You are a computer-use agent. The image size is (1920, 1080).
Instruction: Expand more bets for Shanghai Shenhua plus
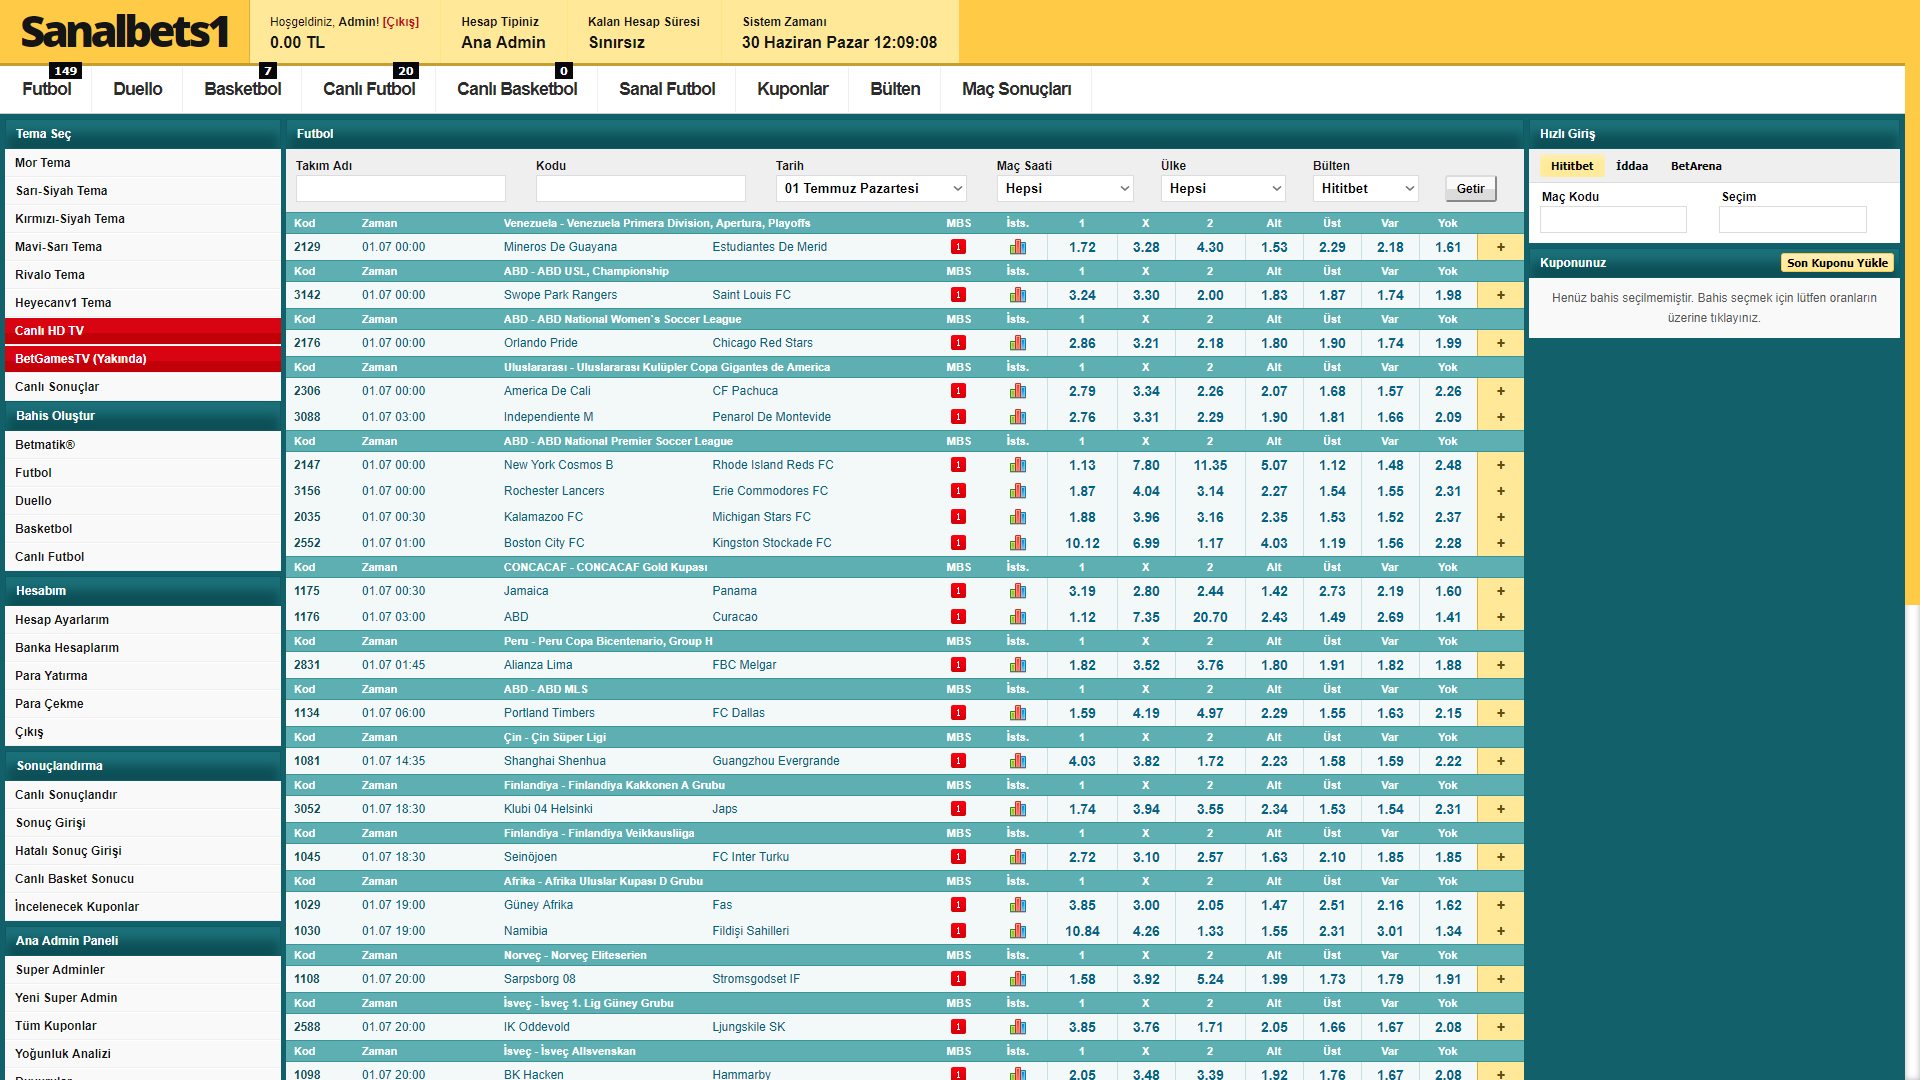point(1500,761)
